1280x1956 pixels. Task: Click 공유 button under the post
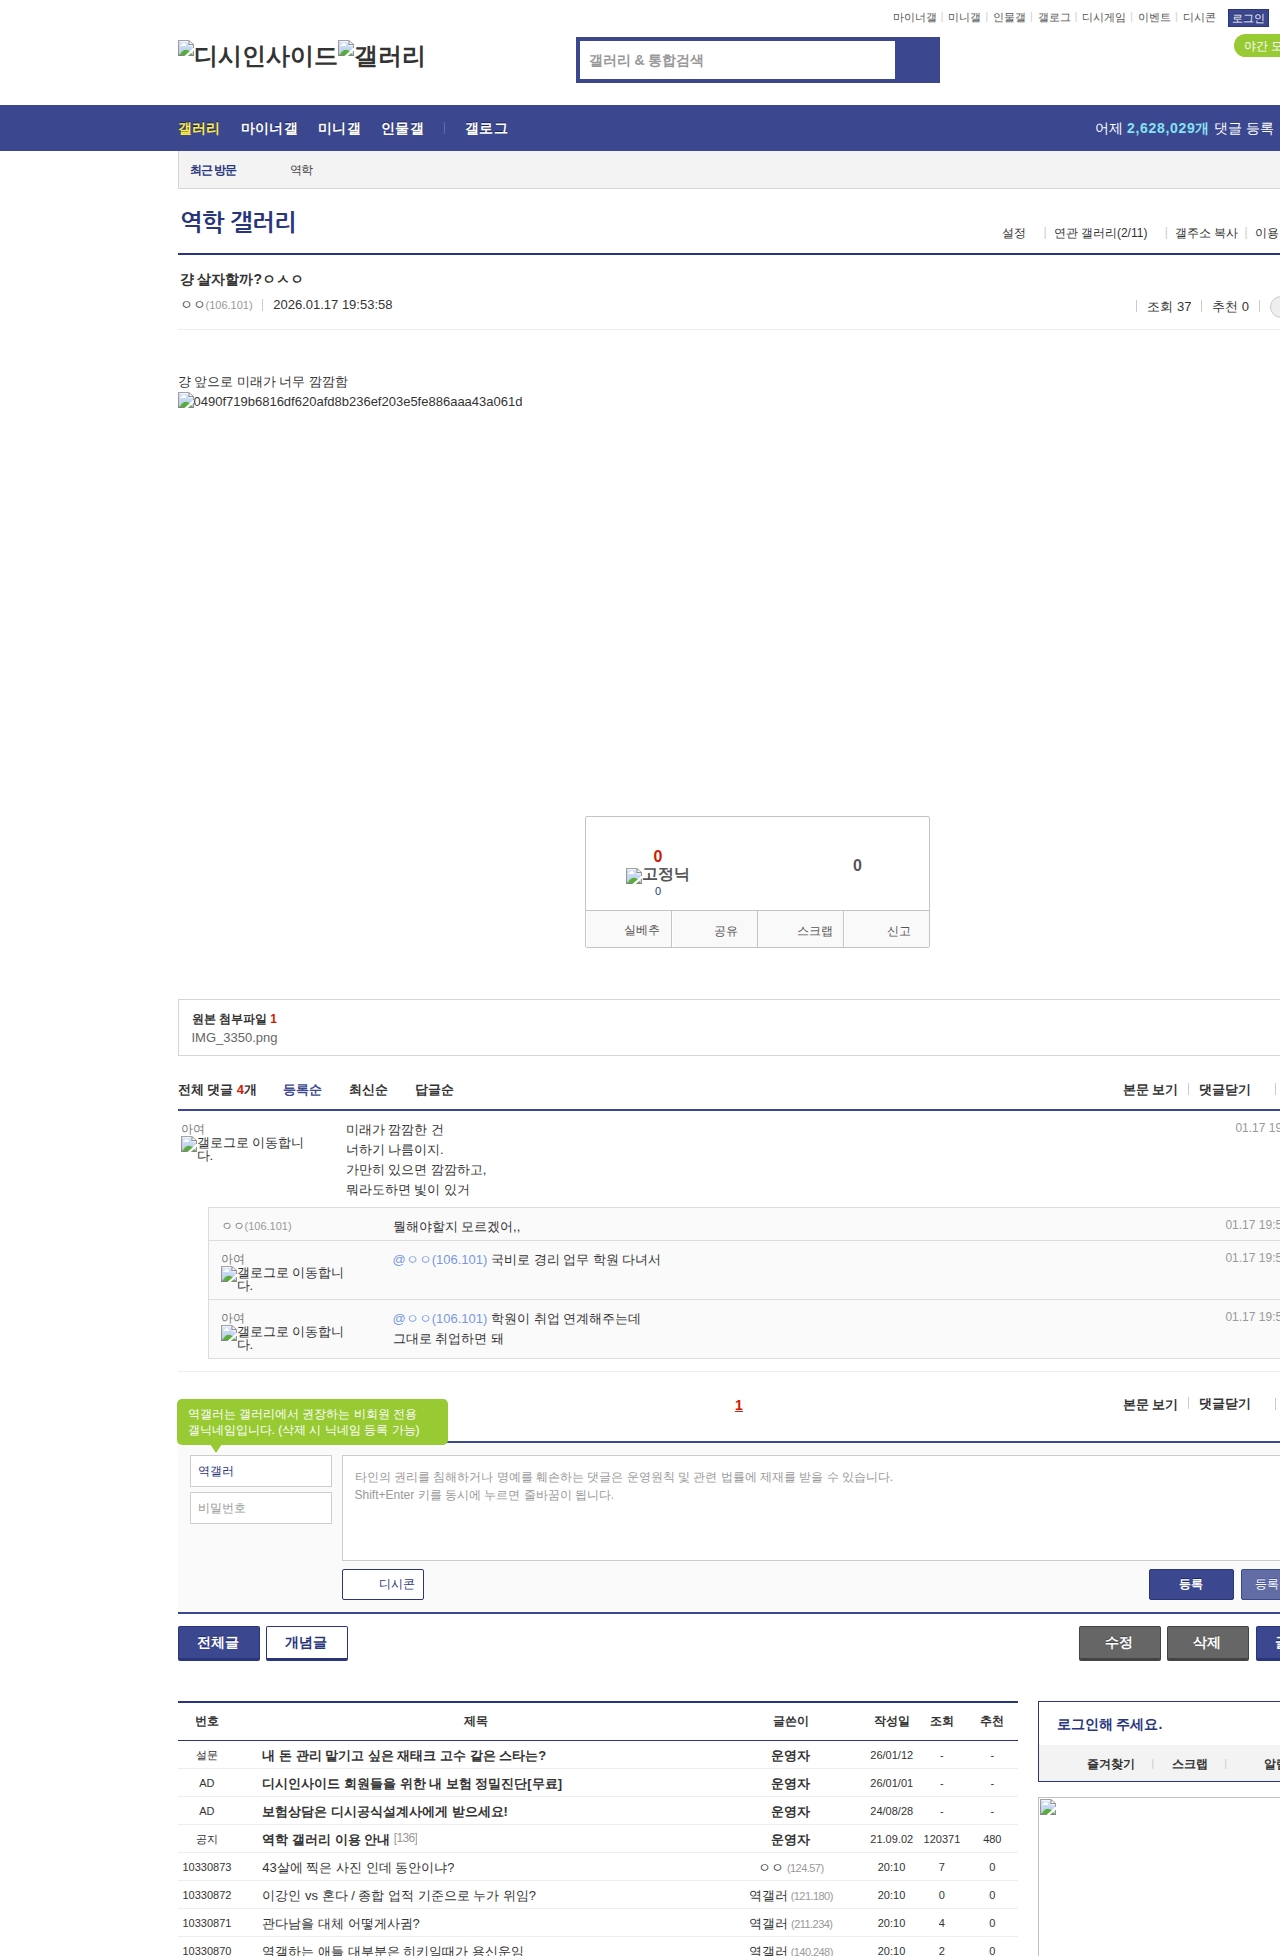(714, 930)
